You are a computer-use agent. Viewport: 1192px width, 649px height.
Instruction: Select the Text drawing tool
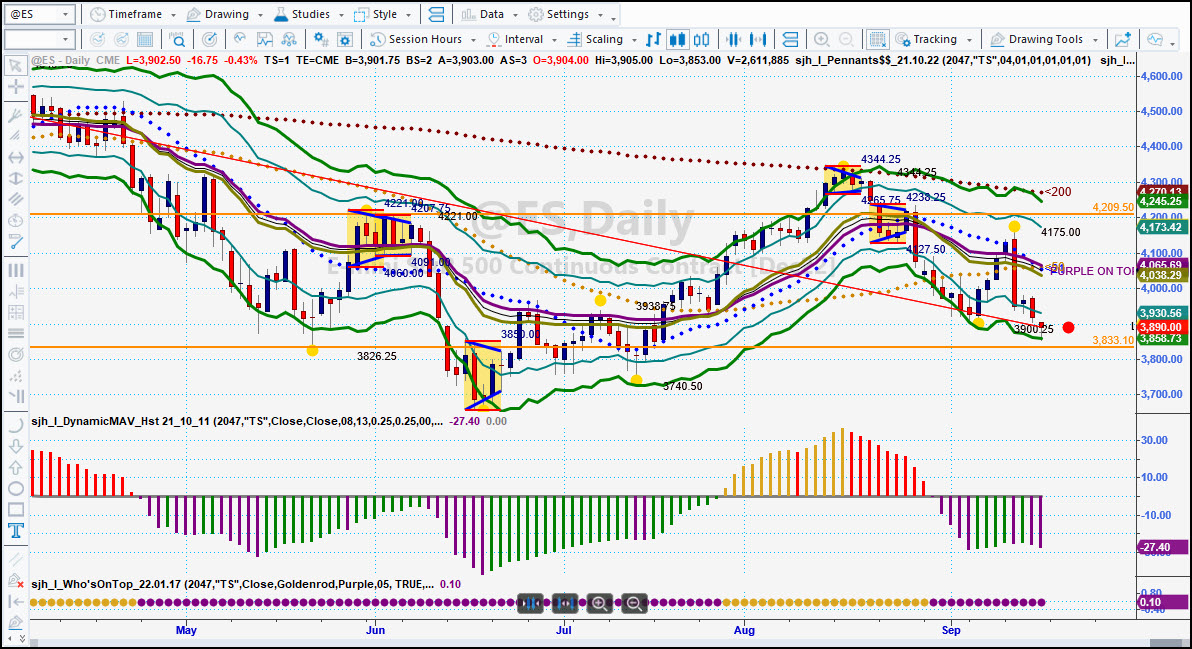14,530
